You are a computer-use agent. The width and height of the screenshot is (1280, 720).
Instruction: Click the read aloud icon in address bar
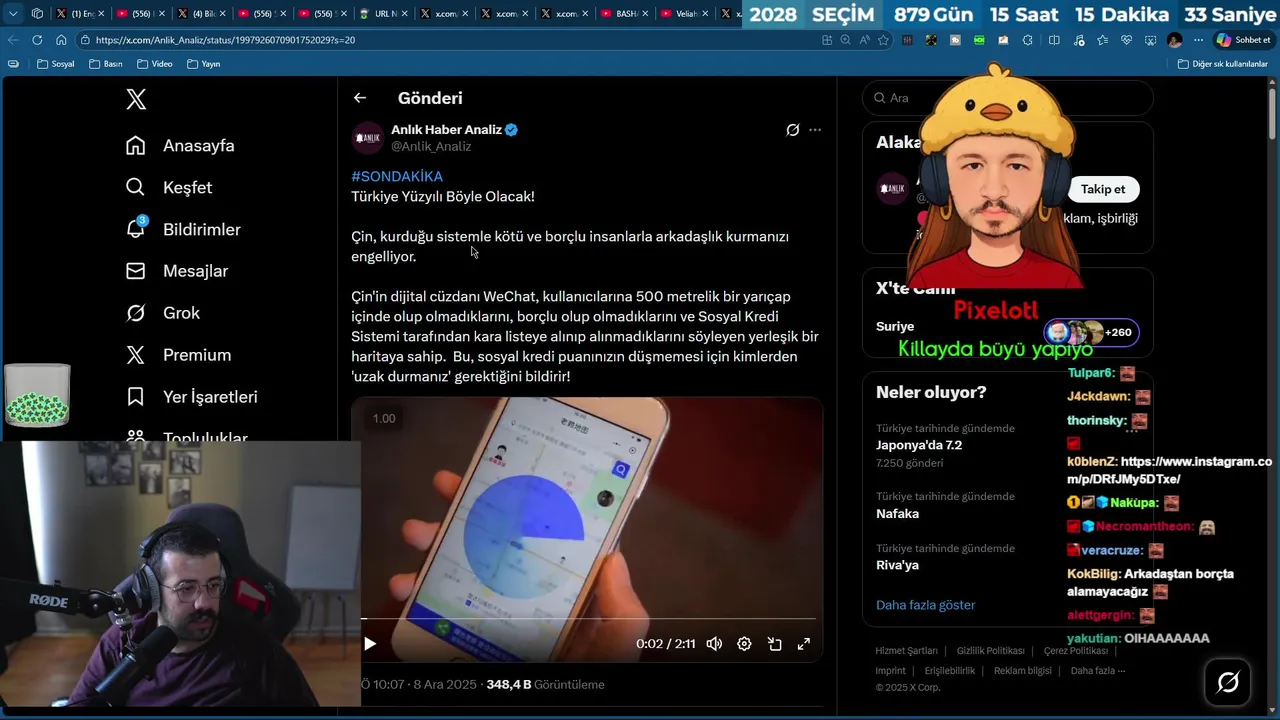[x=864, y=40]
